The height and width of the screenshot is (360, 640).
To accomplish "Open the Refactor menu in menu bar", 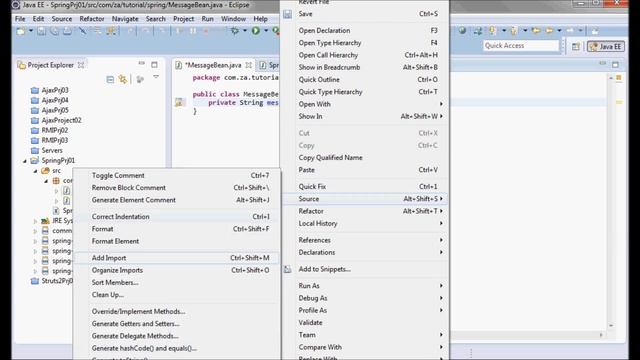I will [x=92, y=19].
